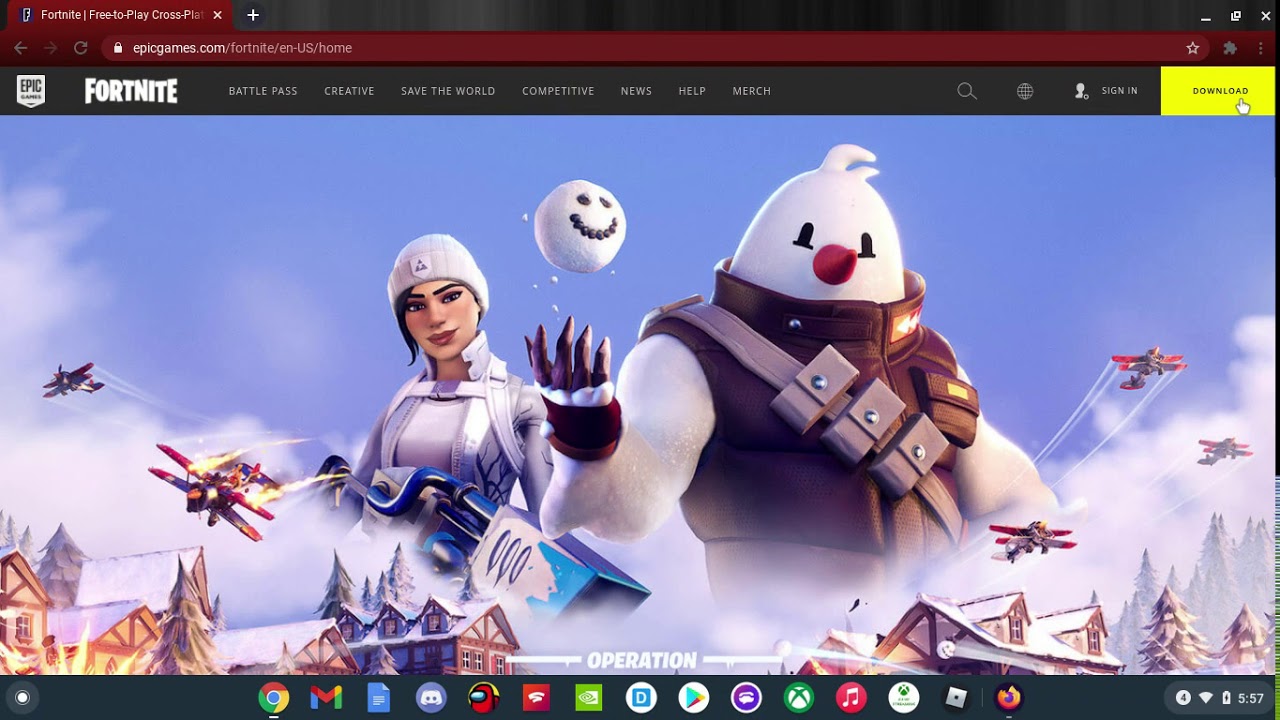Open the ChromeOS launcher button
1280x720 pixels.
(x=22, y=698)
